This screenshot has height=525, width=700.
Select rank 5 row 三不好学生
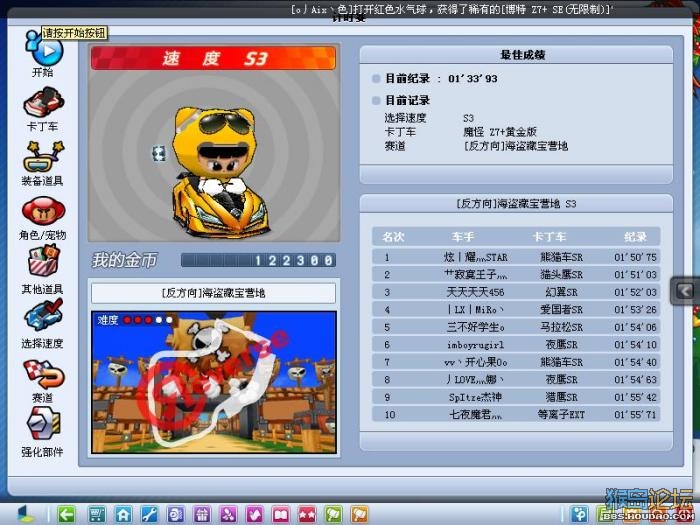pos(516,327)
